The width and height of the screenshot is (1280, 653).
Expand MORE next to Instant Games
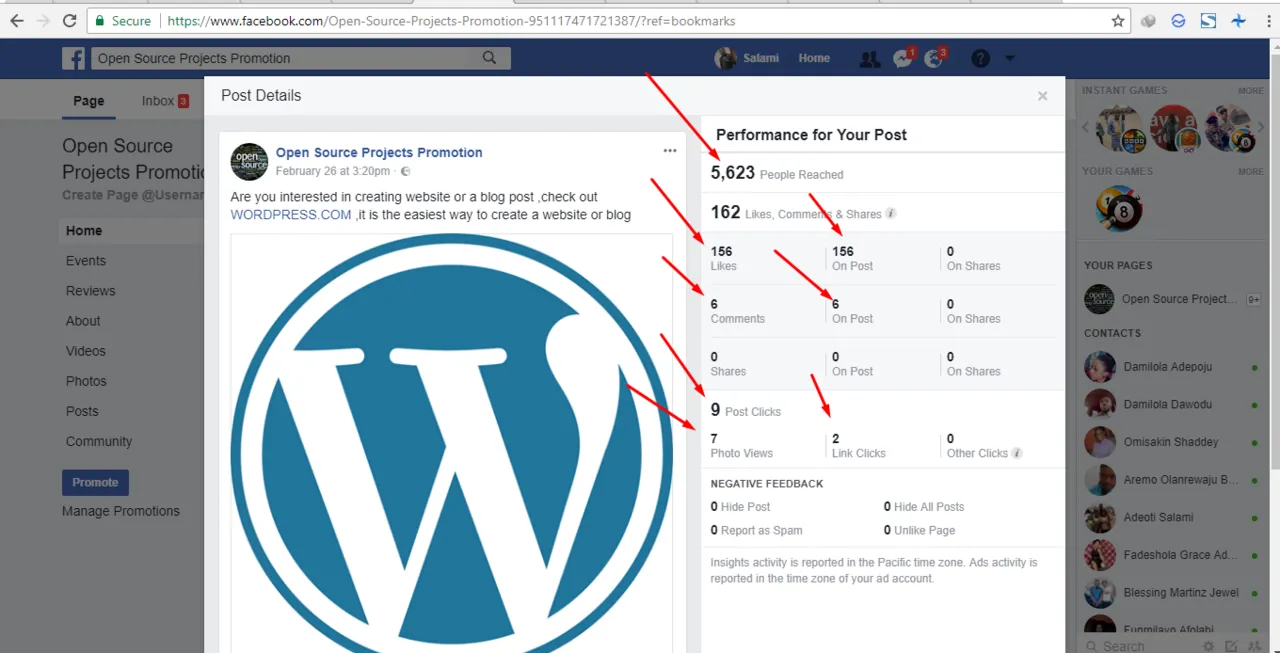pyautogui.click(x=1251, y=91)
